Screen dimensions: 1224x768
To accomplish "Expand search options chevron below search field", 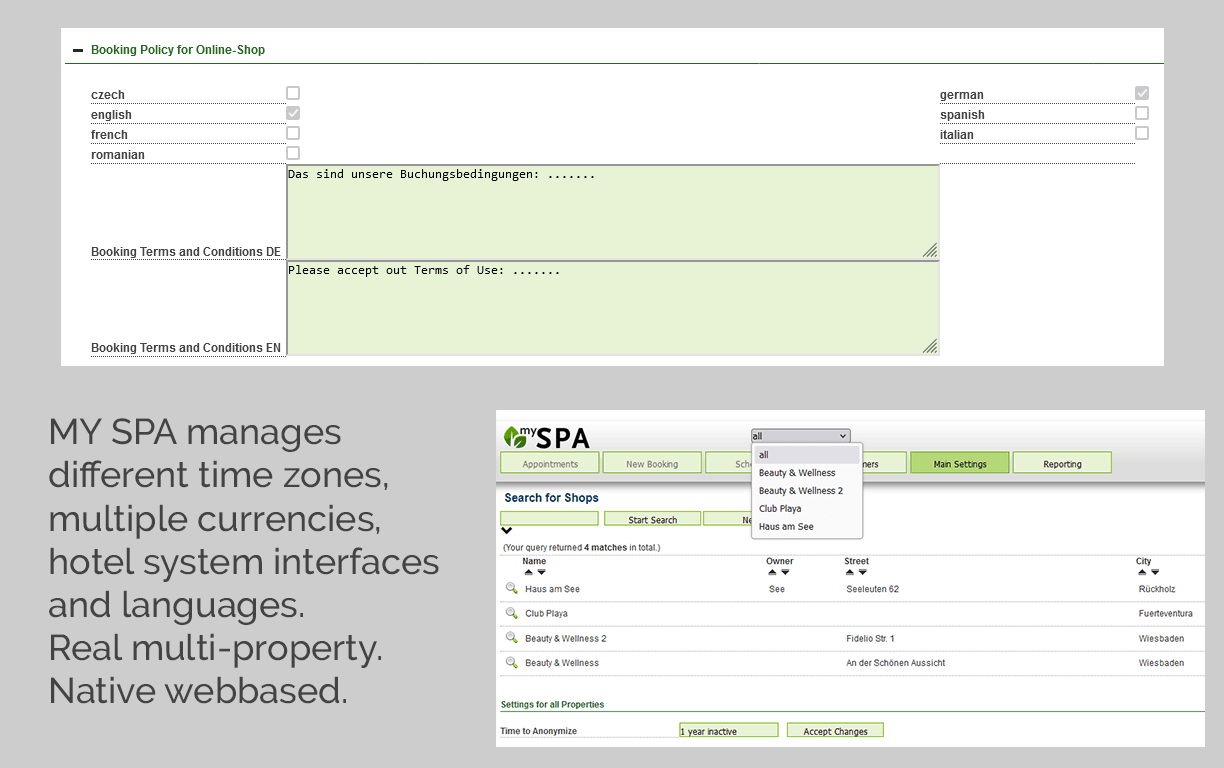I will tap(507, 531).
